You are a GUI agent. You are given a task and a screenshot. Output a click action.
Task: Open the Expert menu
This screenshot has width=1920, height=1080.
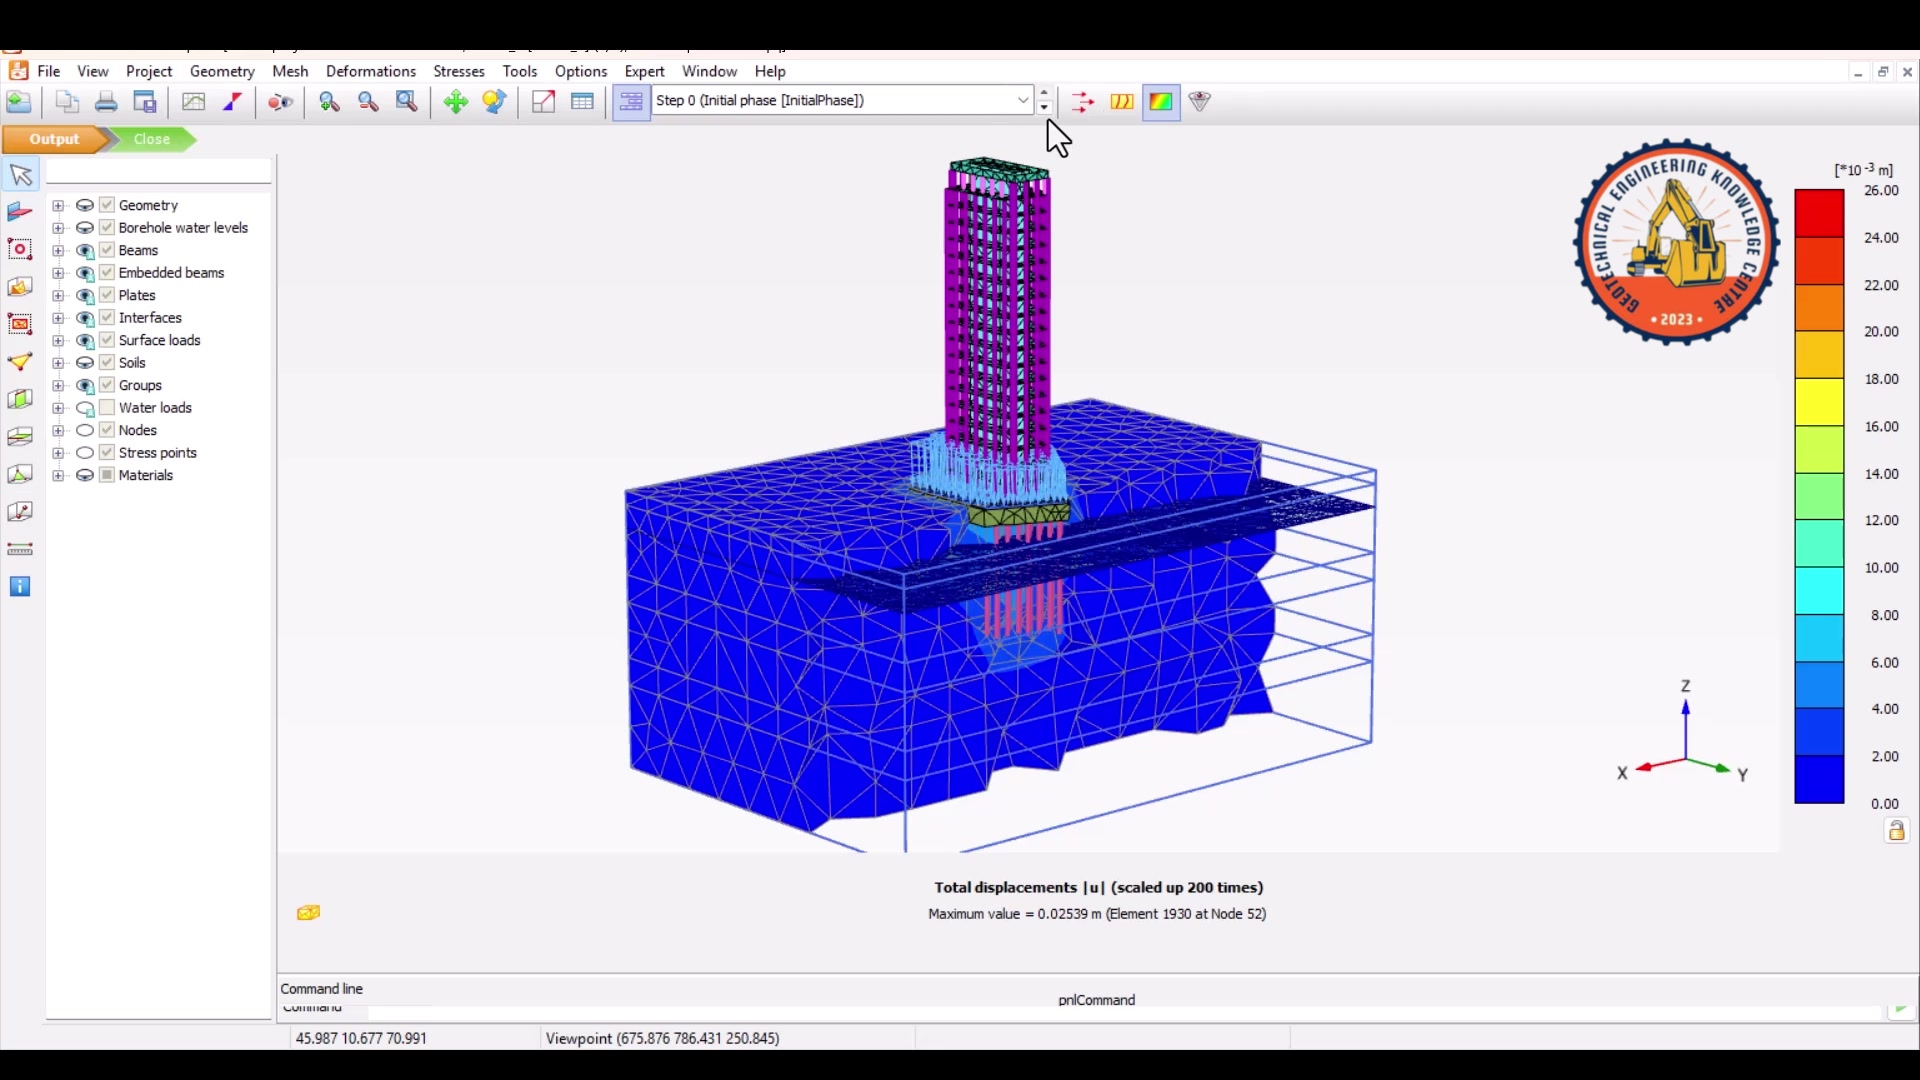pyautogui.click(x=645, y=71)
